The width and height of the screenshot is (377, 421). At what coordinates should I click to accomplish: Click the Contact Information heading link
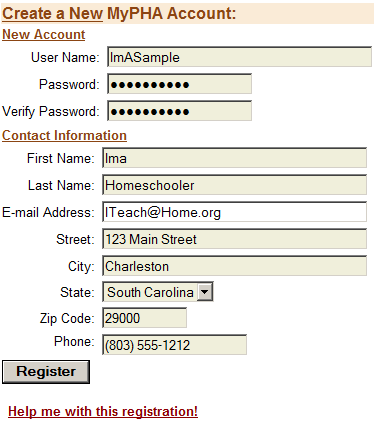pos(64,136)
